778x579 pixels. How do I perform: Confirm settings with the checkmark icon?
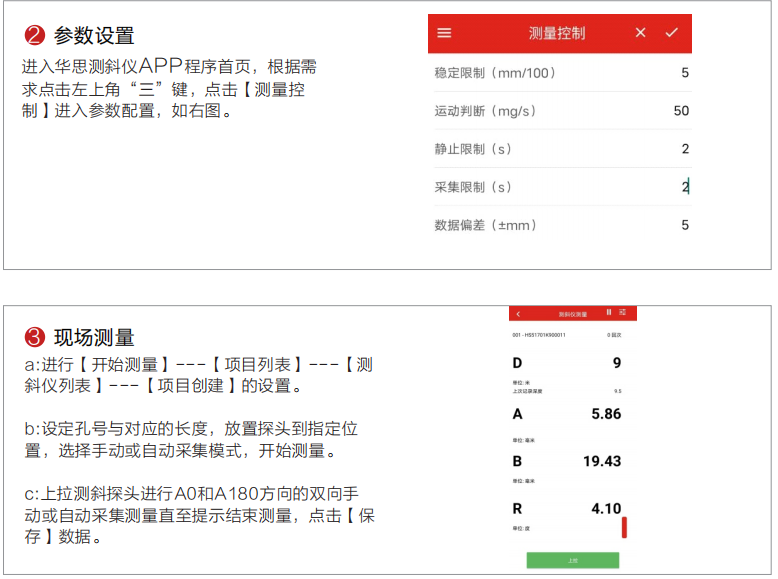pos(671,33)
